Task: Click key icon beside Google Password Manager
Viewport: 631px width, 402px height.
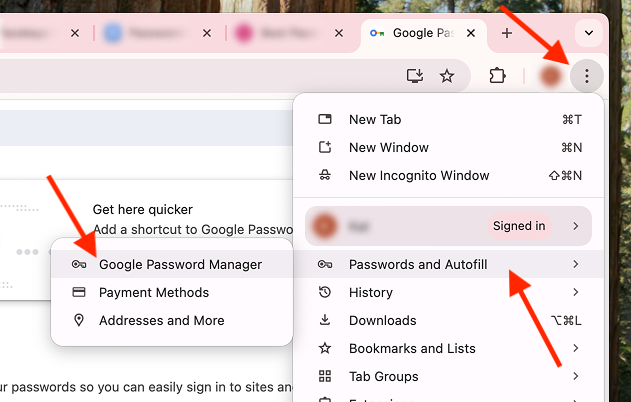Action: click(x=79, y=264)
